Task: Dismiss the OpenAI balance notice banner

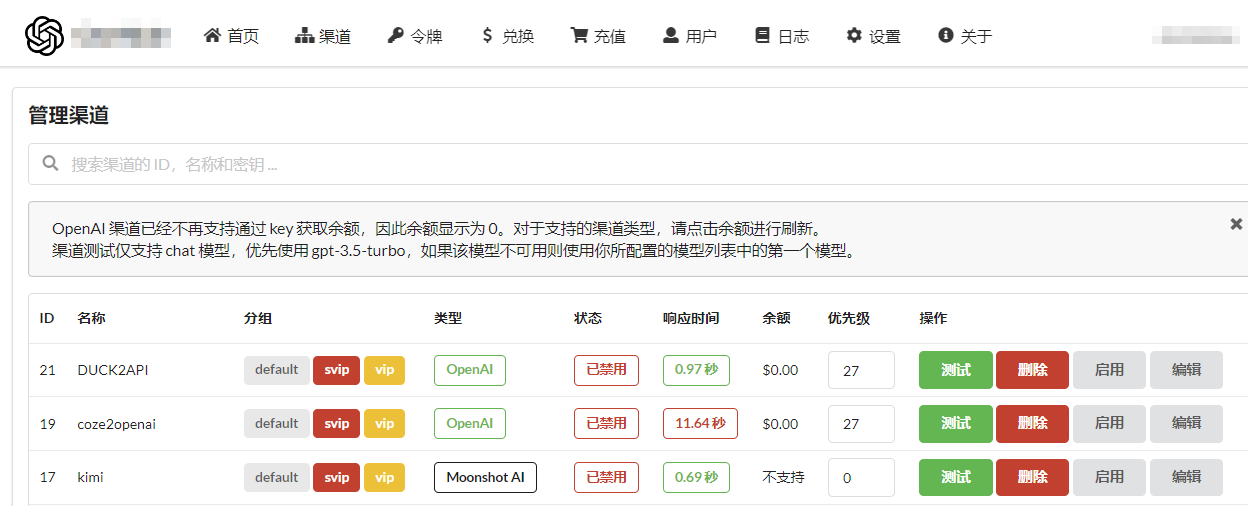Action: (1236, 224)
